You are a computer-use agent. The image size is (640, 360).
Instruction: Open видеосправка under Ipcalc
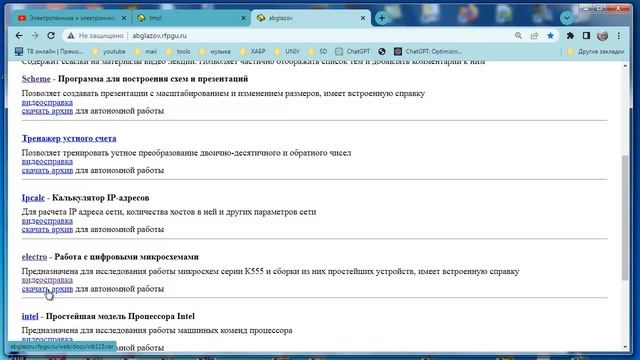47,221
